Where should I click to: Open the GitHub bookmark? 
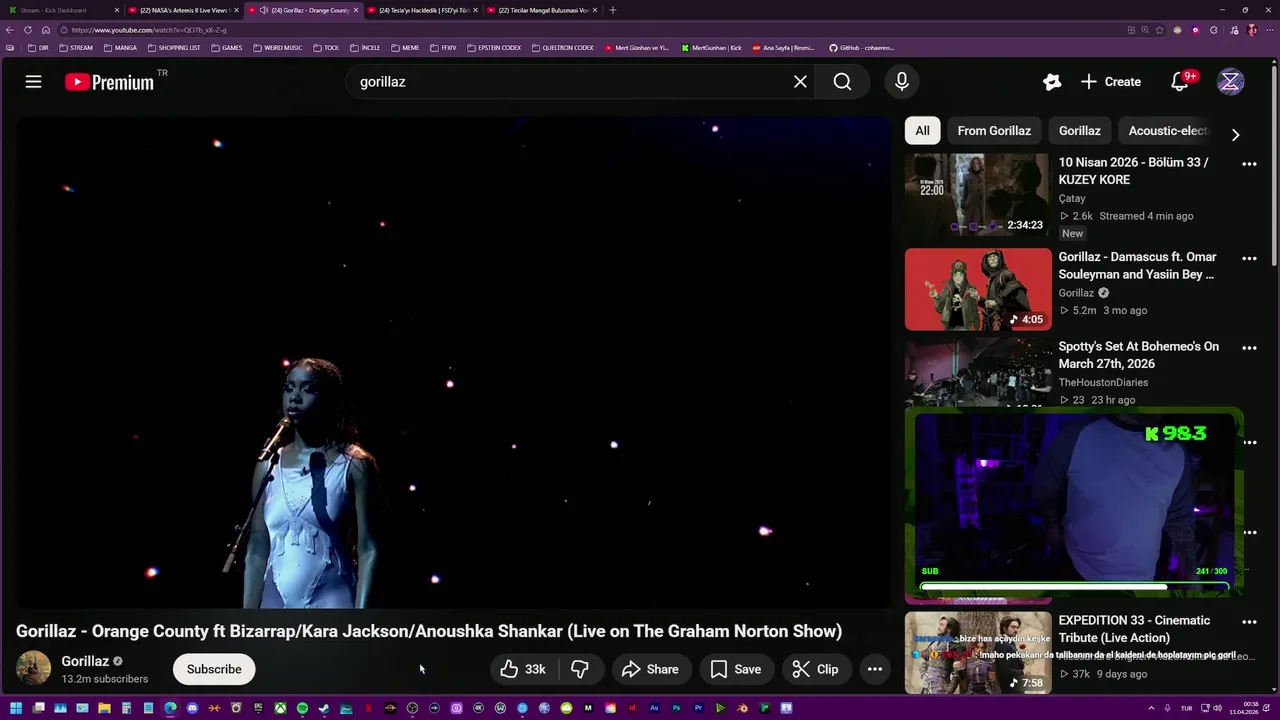[x=861, y=48]
